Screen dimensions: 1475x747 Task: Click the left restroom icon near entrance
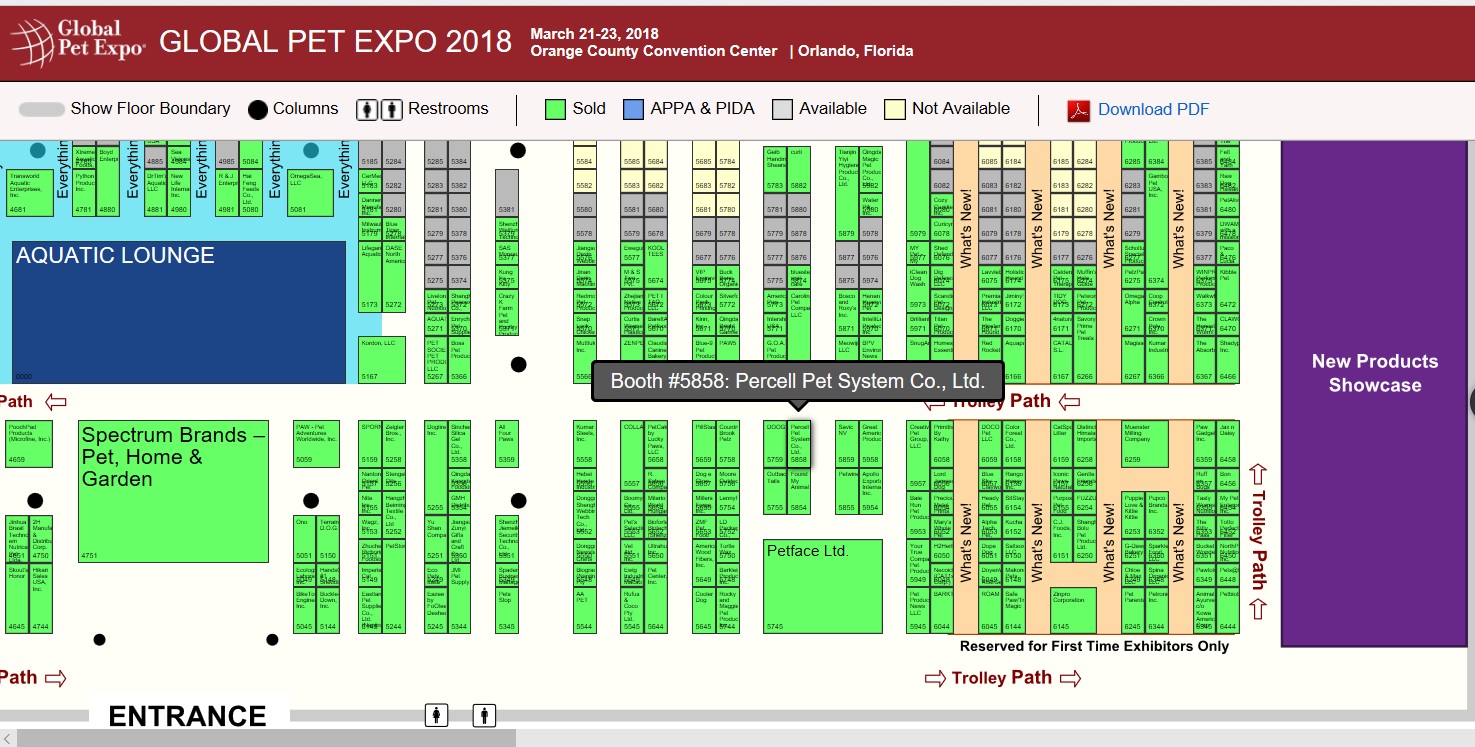(x=436, y=715)
